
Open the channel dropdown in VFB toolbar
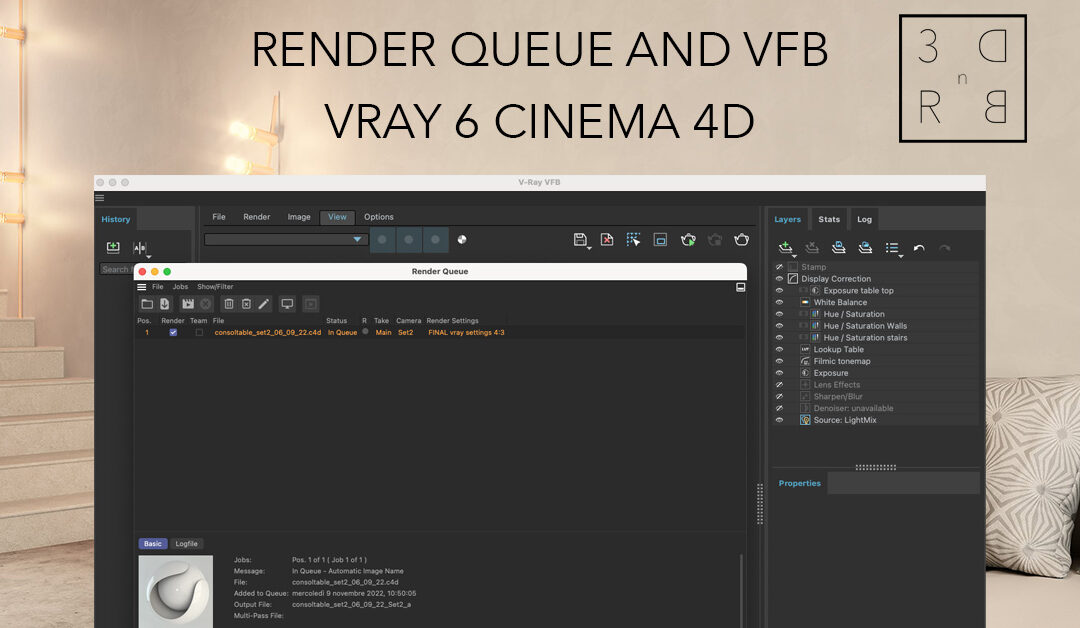click(286, 240)
